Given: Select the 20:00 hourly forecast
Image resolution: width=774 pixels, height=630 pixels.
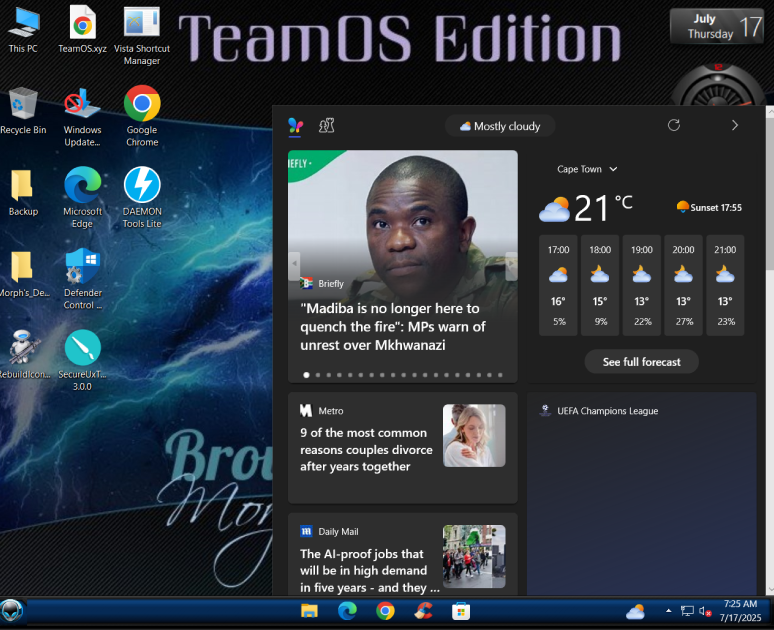Looking at the screenshot, I should click(683, 285).
